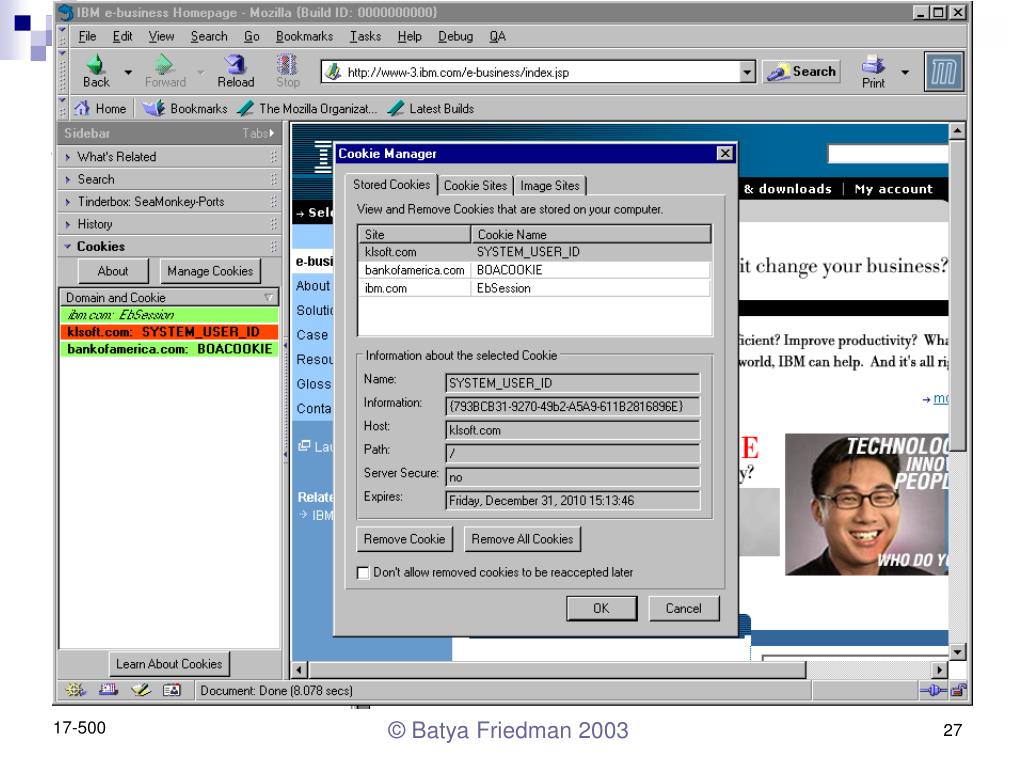Switch to the Stored Cookies tab
This screenshot has width=1024, height=768.
click(x=391, y=185)
